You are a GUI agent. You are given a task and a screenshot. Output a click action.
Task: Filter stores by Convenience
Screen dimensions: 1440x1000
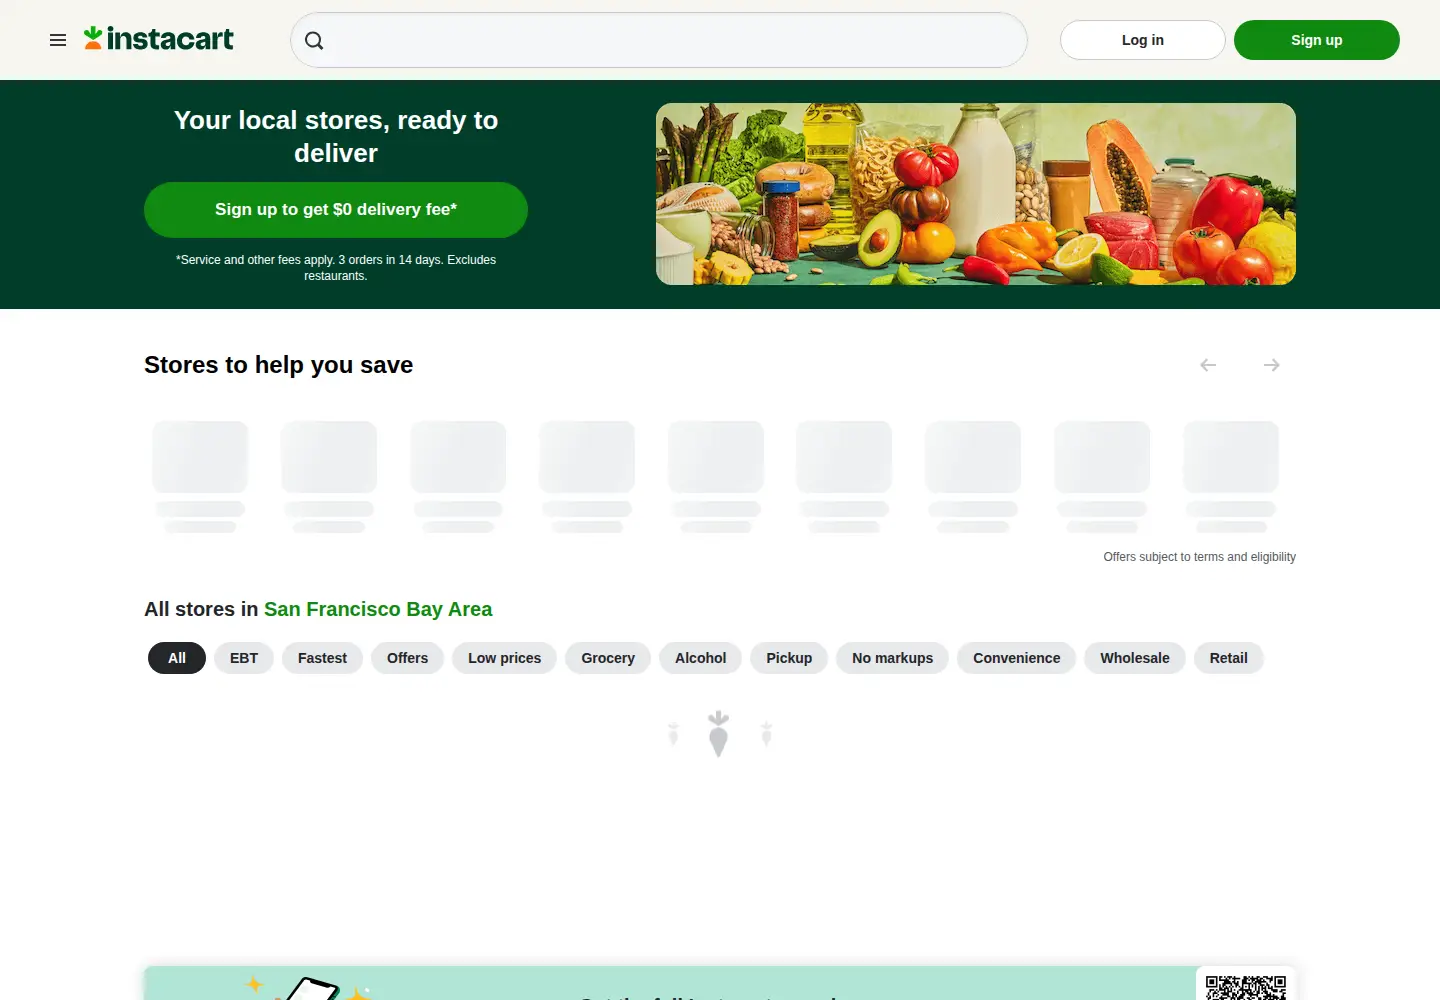point(1016,658)
